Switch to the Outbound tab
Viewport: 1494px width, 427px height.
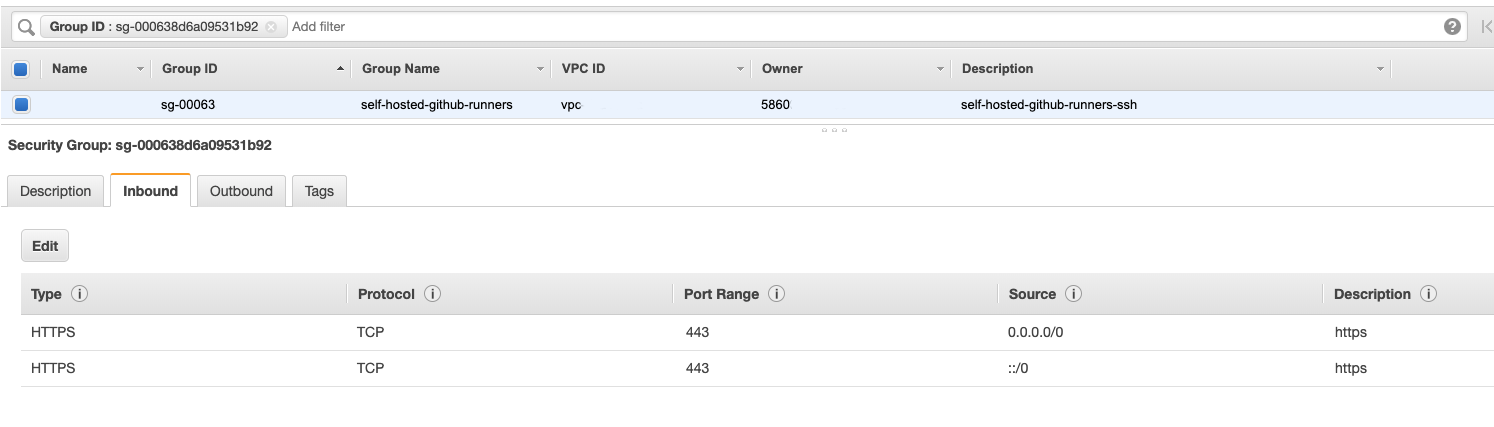[x=241, y=191]
